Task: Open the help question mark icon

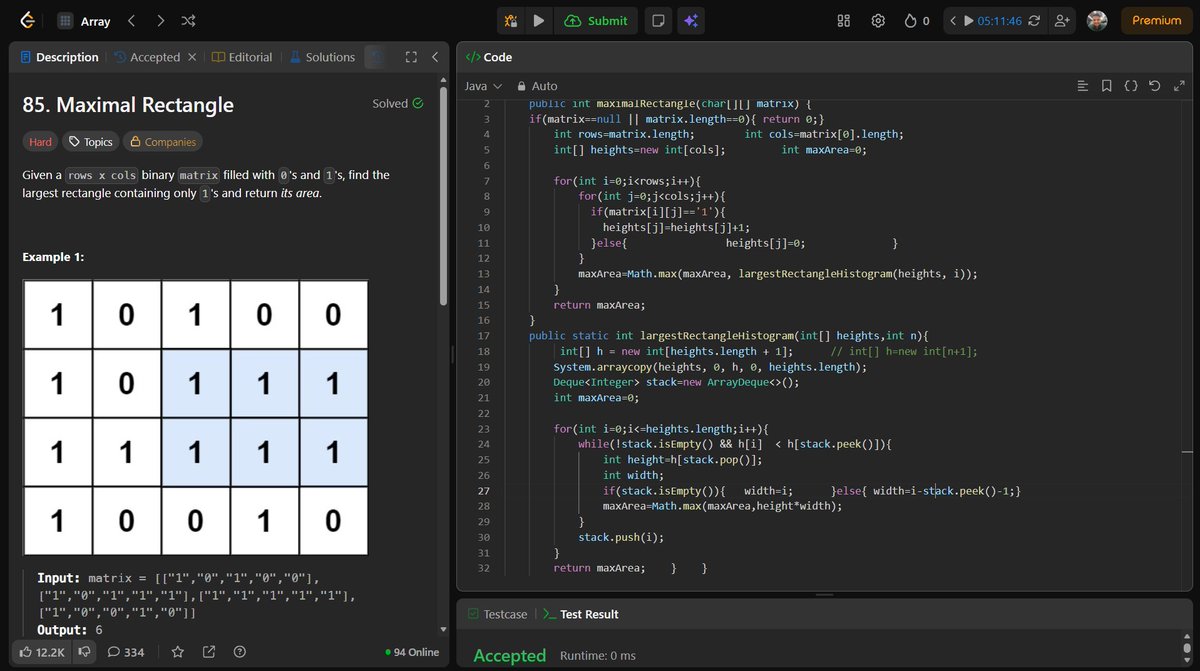Action: click(x=240, y=652)
